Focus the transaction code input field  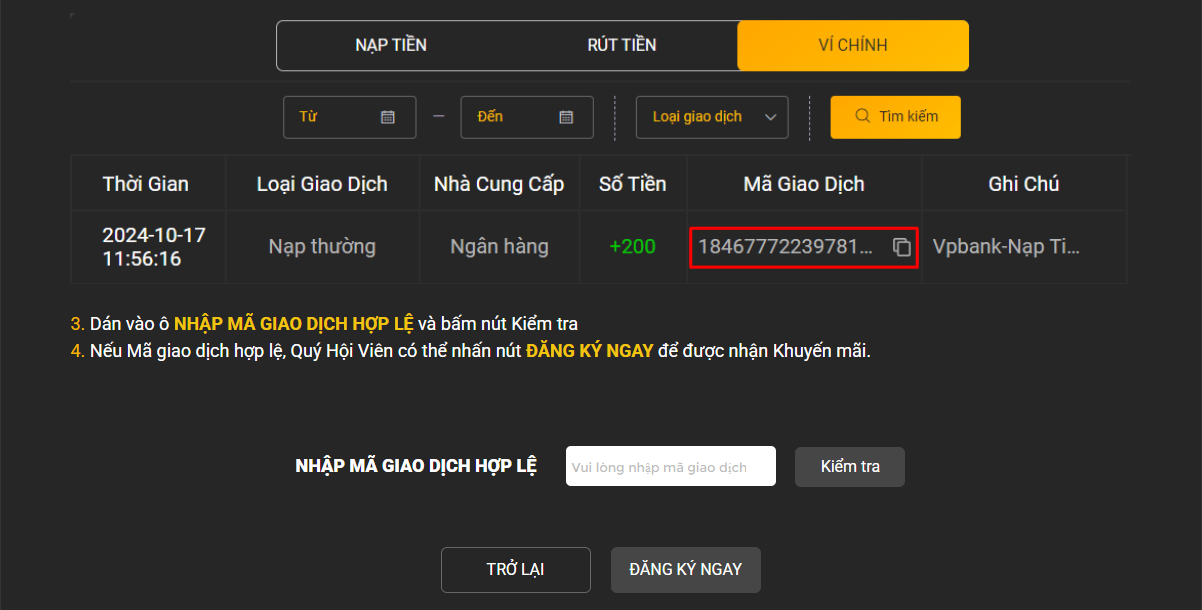coord(670,466)
